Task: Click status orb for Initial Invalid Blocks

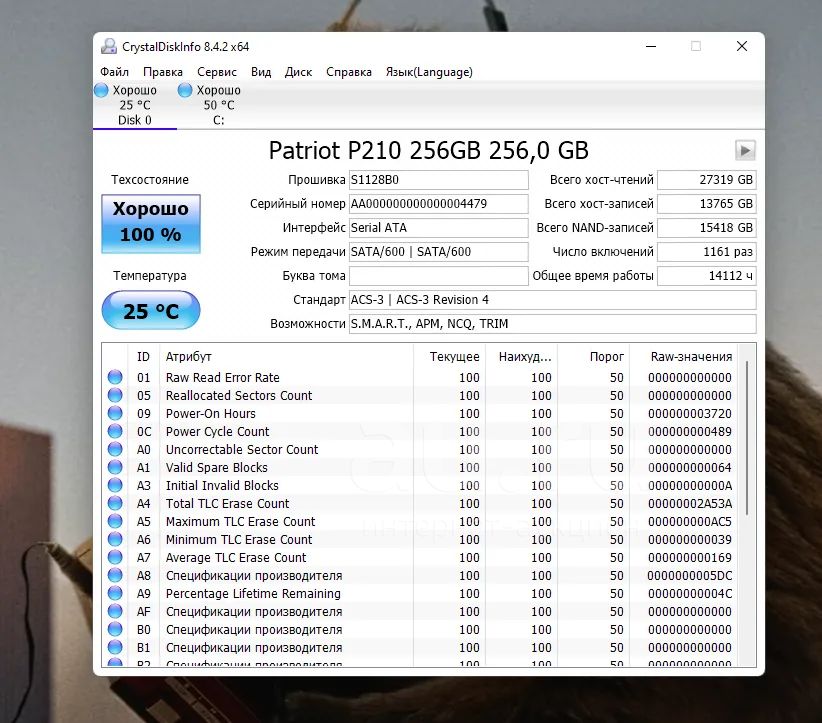Action: [x=115, y=485]
